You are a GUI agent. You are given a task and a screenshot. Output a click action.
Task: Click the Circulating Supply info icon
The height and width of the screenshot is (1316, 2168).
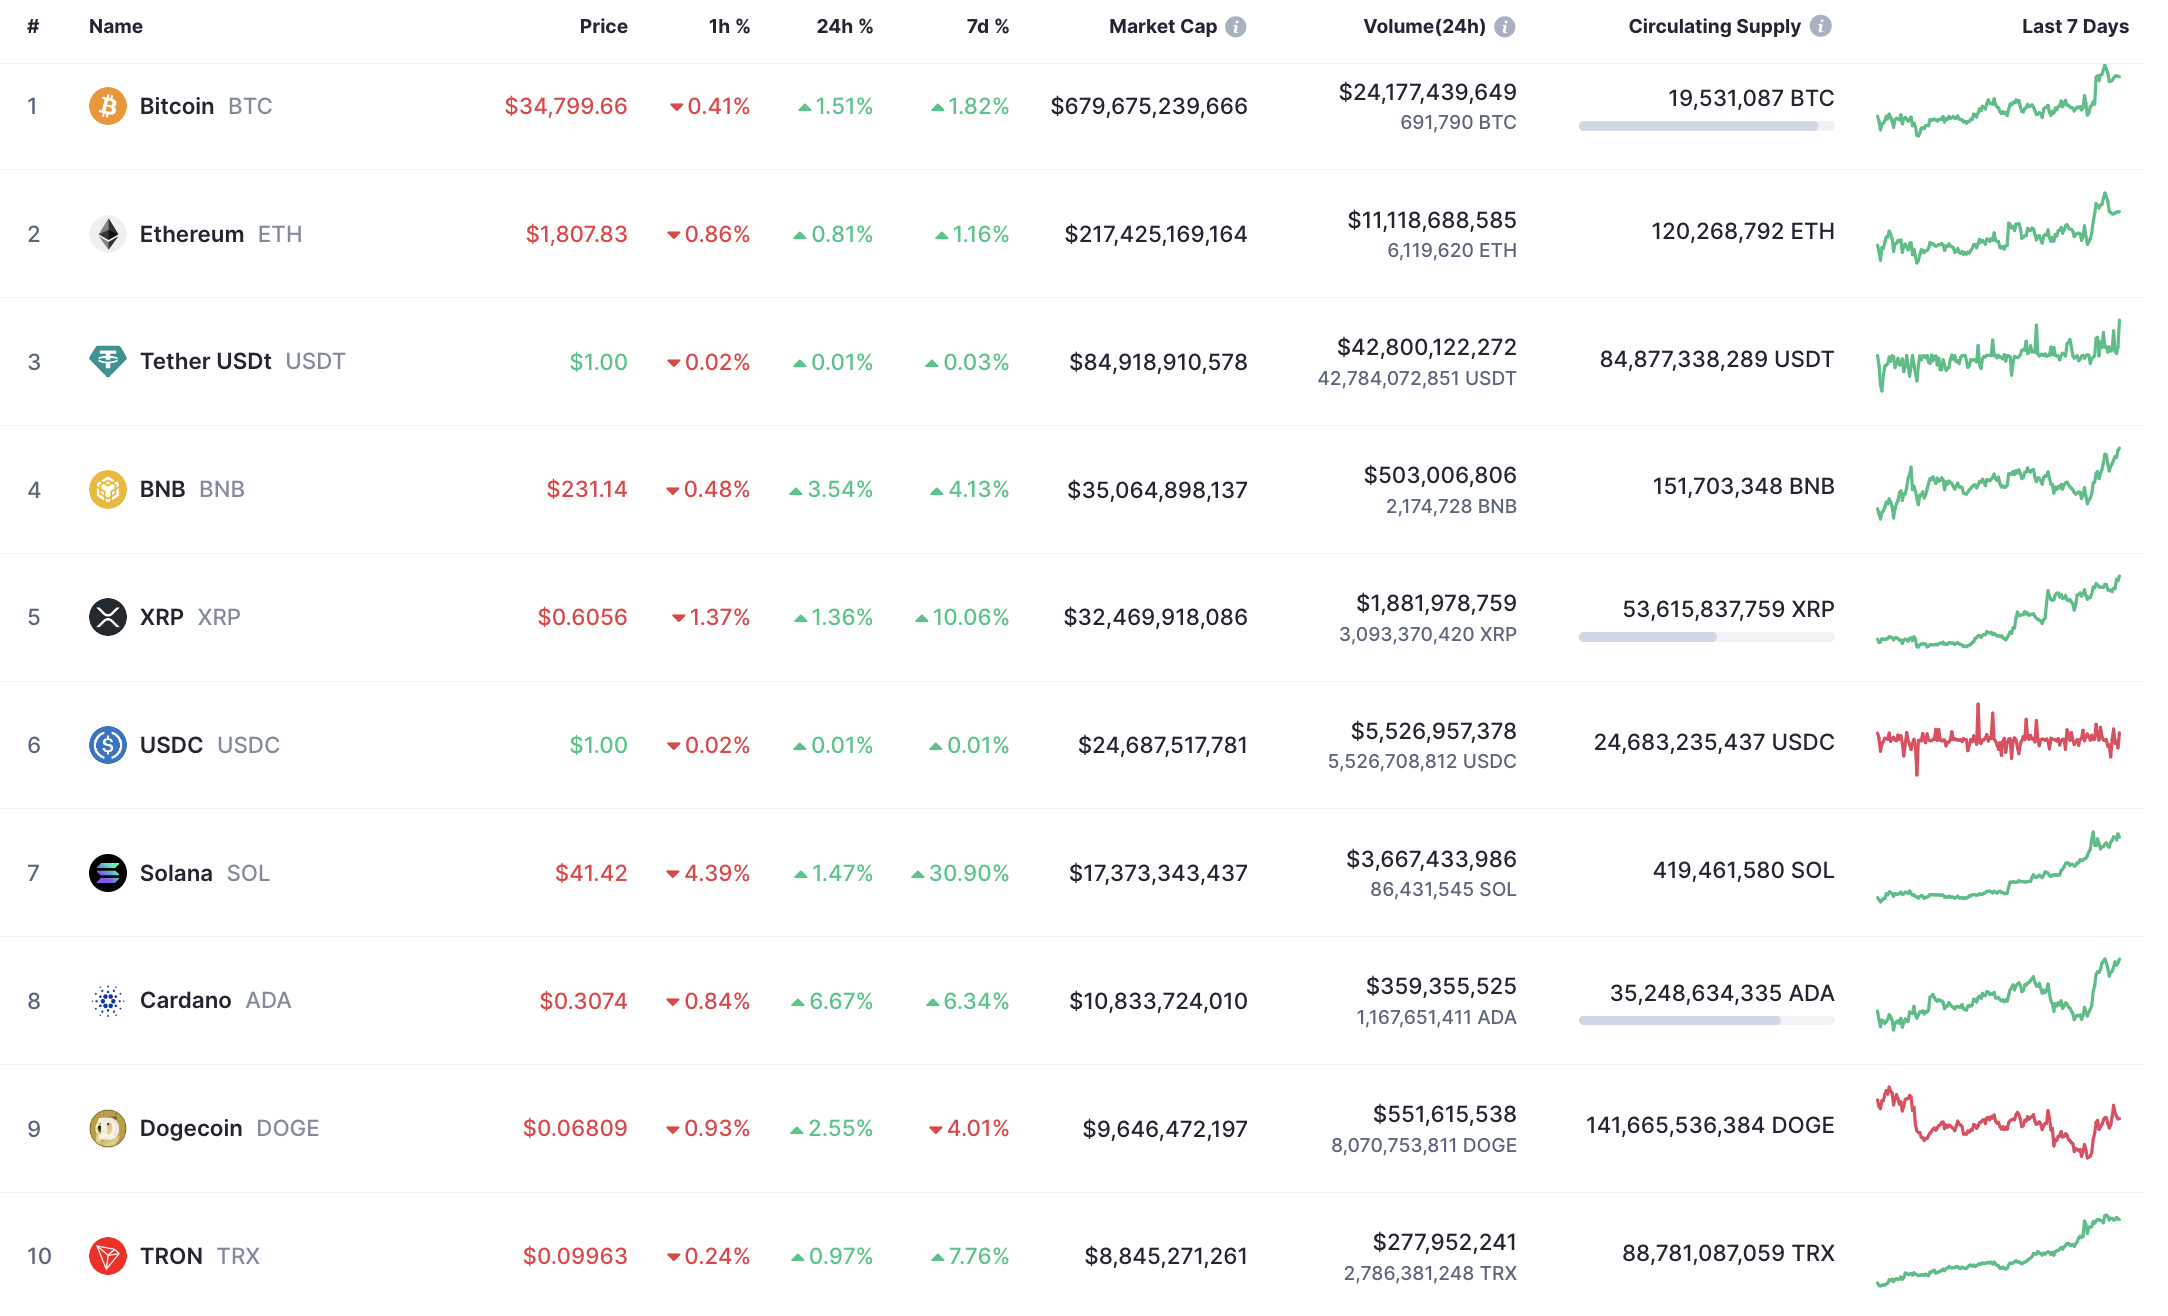click(x=1821, y=27)
